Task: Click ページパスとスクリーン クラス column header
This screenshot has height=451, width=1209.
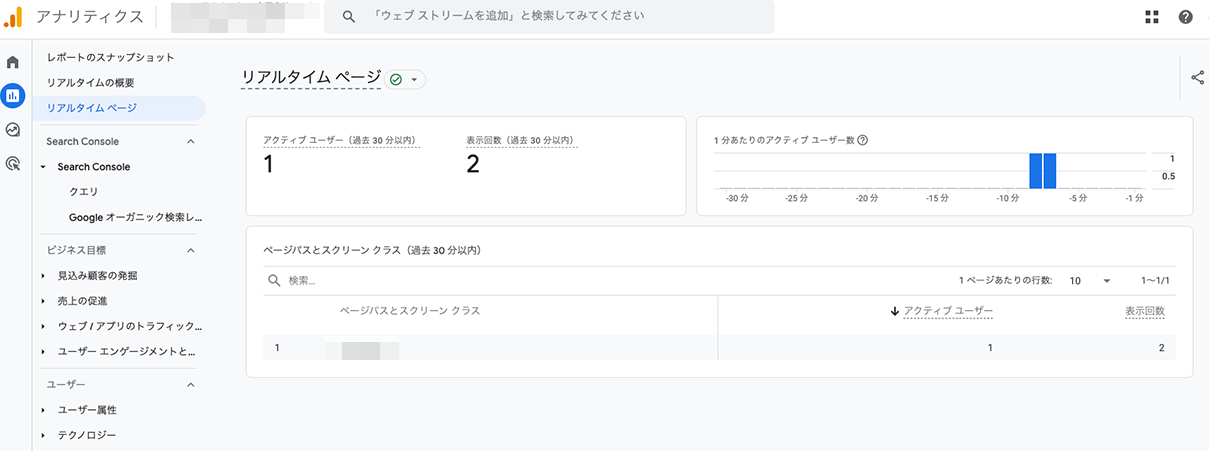Action: pos(410,311)
